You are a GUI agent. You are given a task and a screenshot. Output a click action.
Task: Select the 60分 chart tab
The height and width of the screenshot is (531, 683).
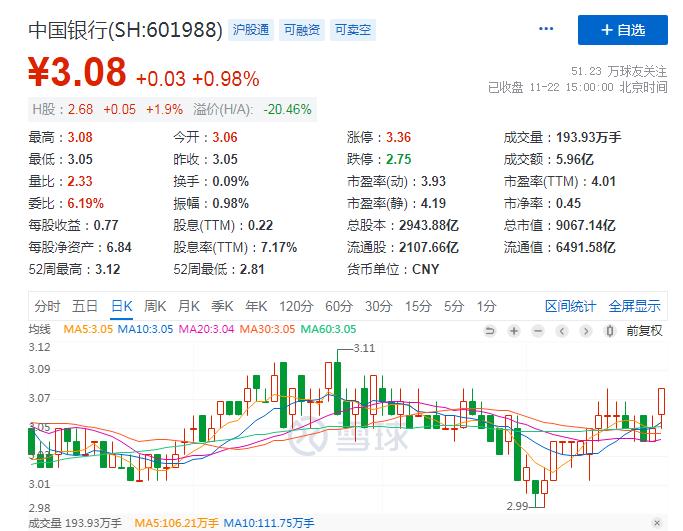(x=339, y=306)
